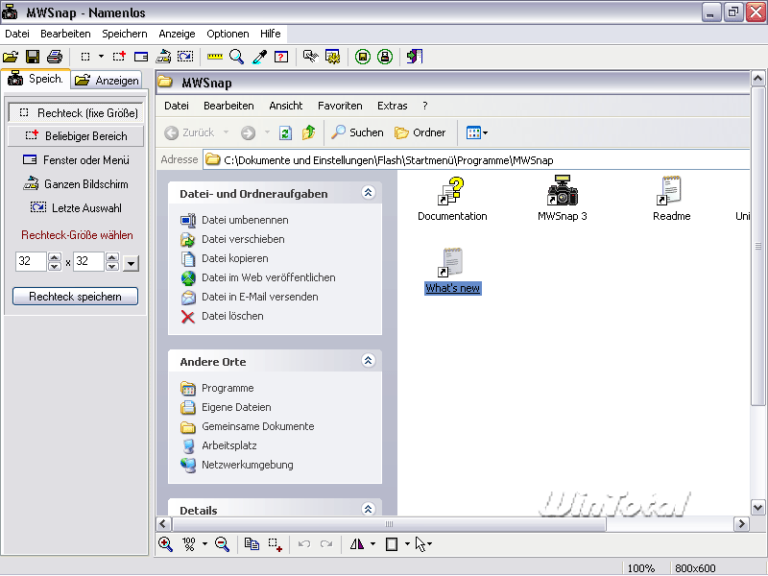Click the vertical scrollbar thumb of preview
The width and height of the screenshot is (768, 576).
click(x=758, y=246)
